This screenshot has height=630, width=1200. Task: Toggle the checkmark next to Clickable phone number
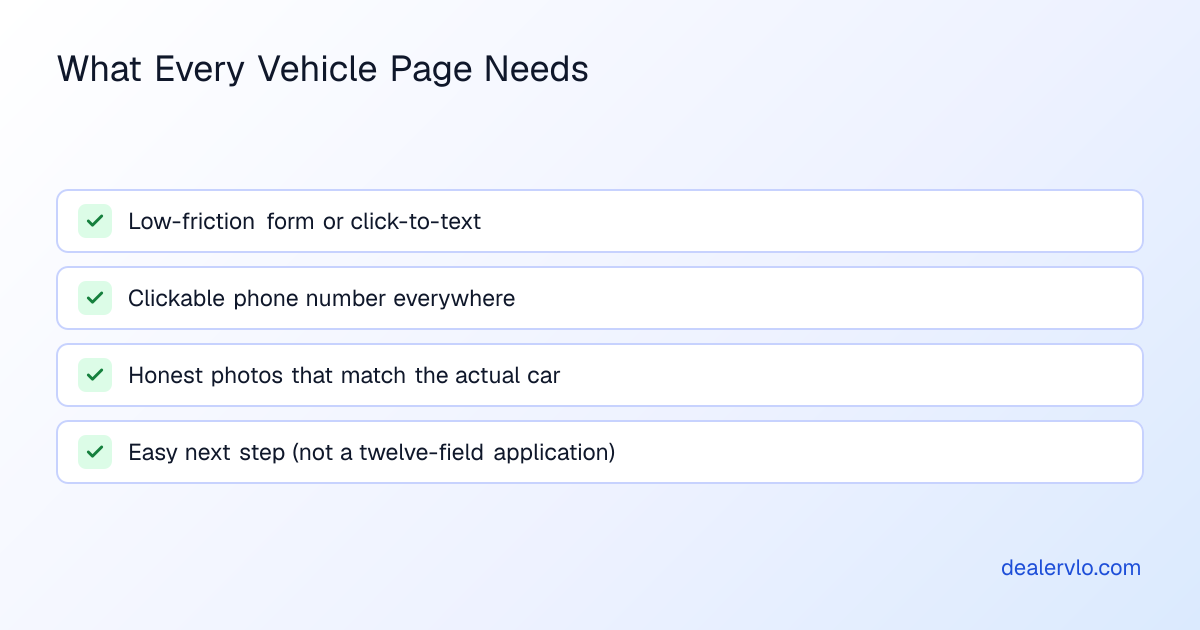(x=95, y=298)
